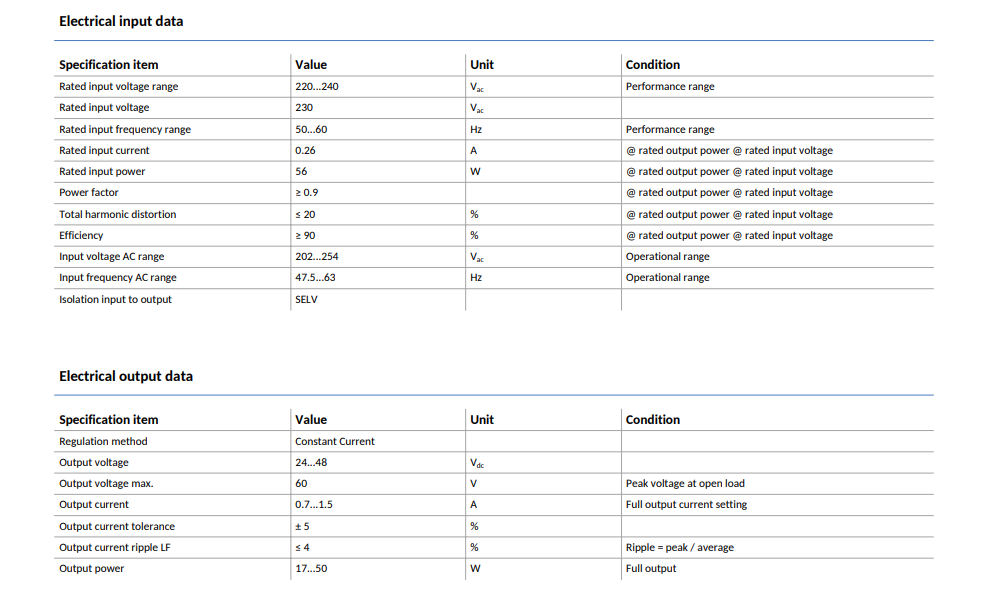This screenshot has height=599, width=986.
Task: Select the Rated input voltage range row label
Action: 118,87
